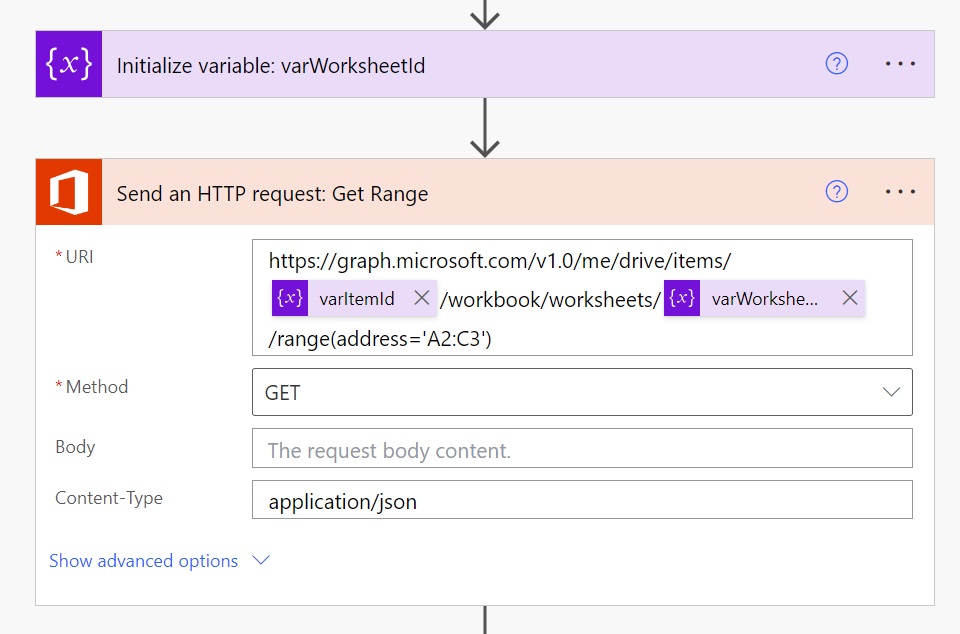Select the truncated varWorkshe... token
The height and width of the screenshot is (634, 960).
(x=764, y=298)
